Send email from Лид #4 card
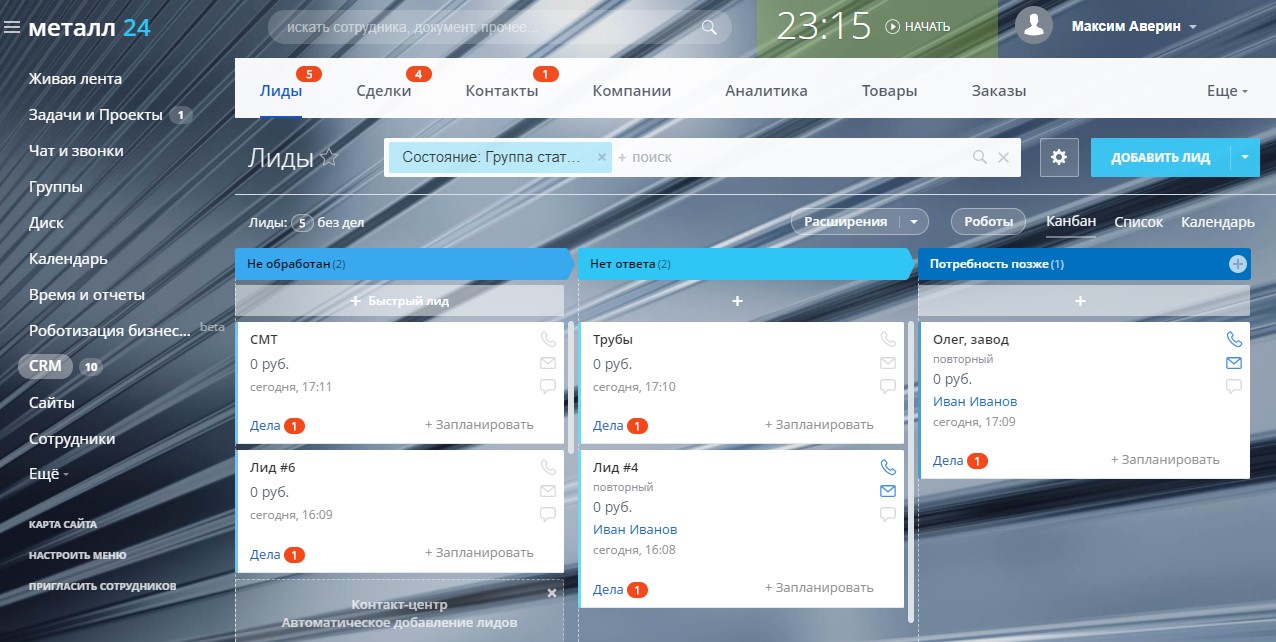This screenshot has height=642, width=1276. (x=888, y=491)
